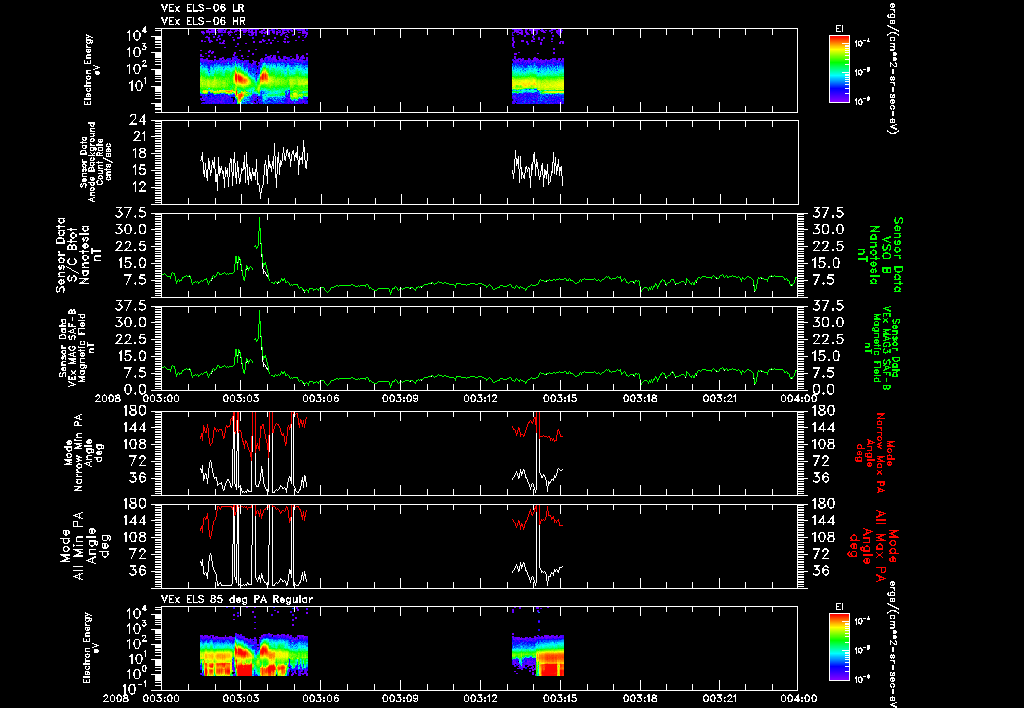Click "003:18" on the mid-figure time axis
1024x708 pixels.
point(640,398)
